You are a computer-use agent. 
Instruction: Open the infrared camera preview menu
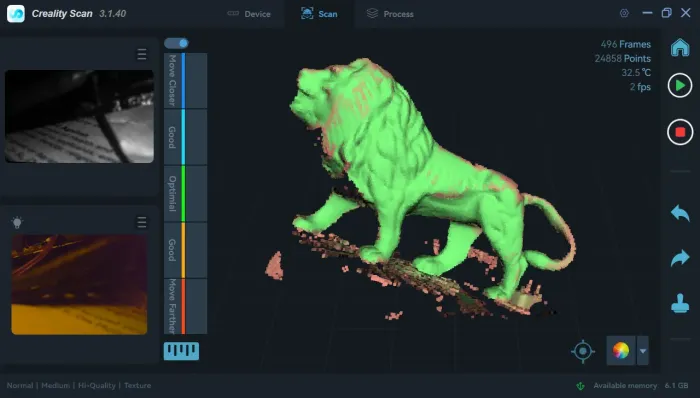pyautogui.click(x=142, y=54)
